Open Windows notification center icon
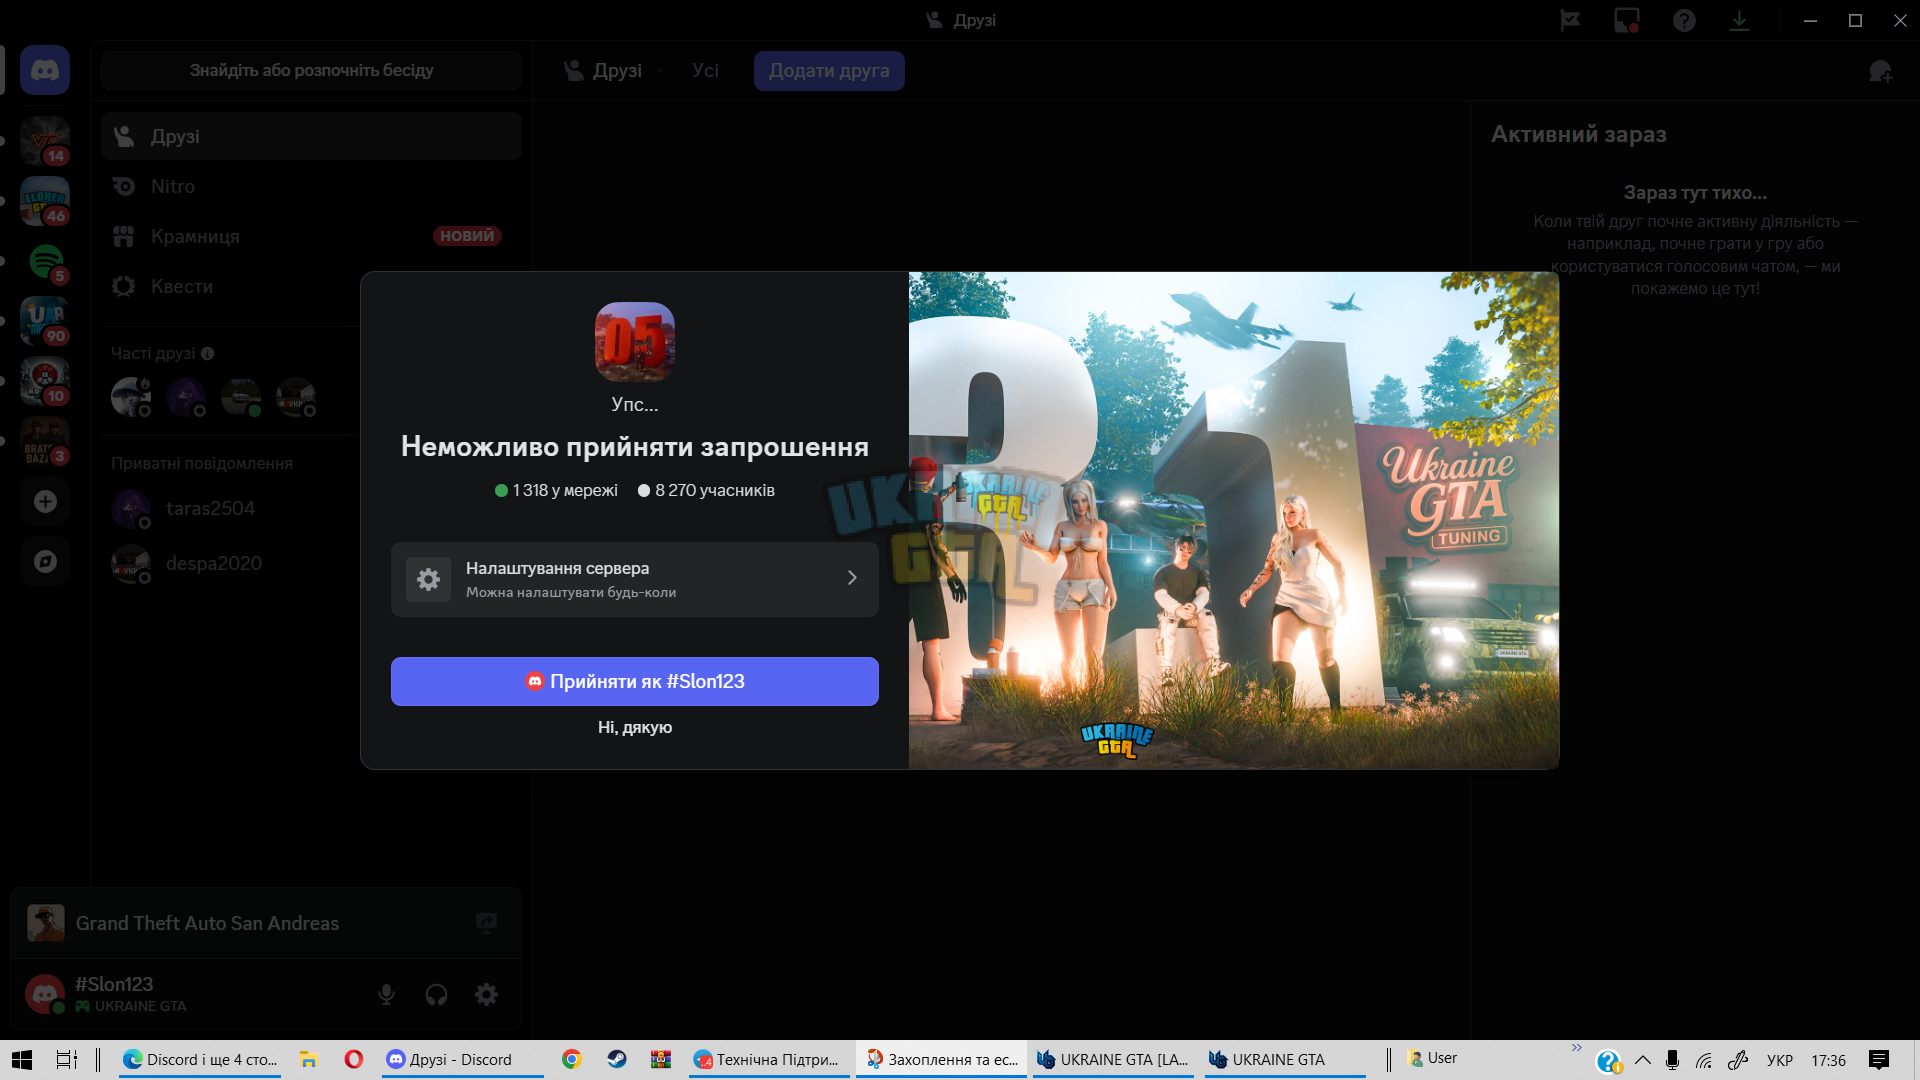The width and height of the screenshot is (1920, 1080). 1878,1060
